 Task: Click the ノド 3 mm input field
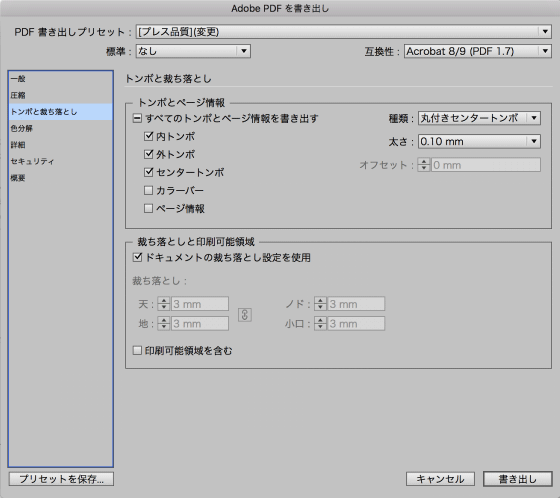[x=356, y=304]
